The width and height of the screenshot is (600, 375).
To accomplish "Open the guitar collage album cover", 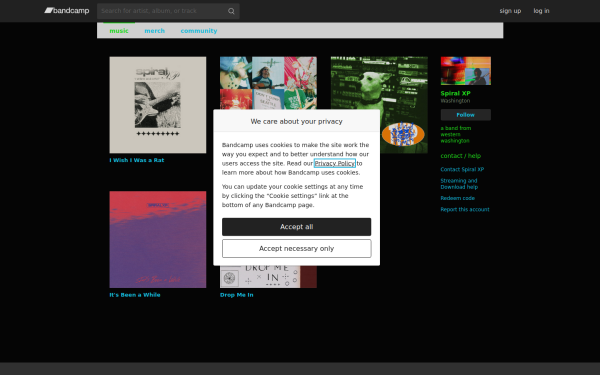I will coord(268,83).
